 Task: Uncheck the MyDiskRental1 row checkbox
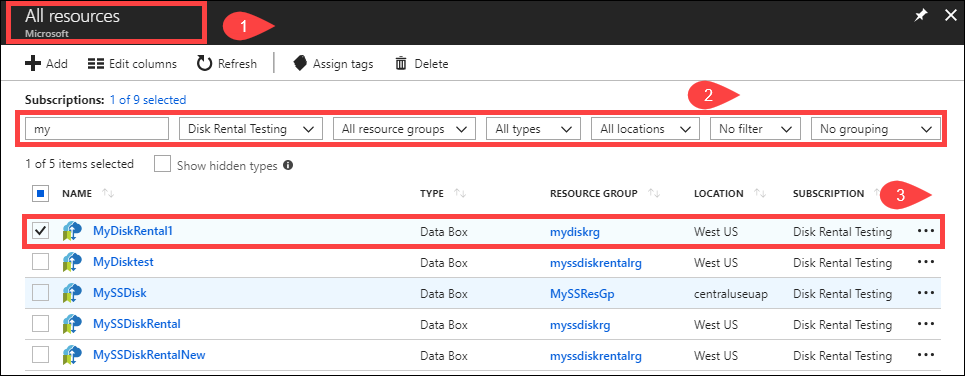(x=41, y=231)
